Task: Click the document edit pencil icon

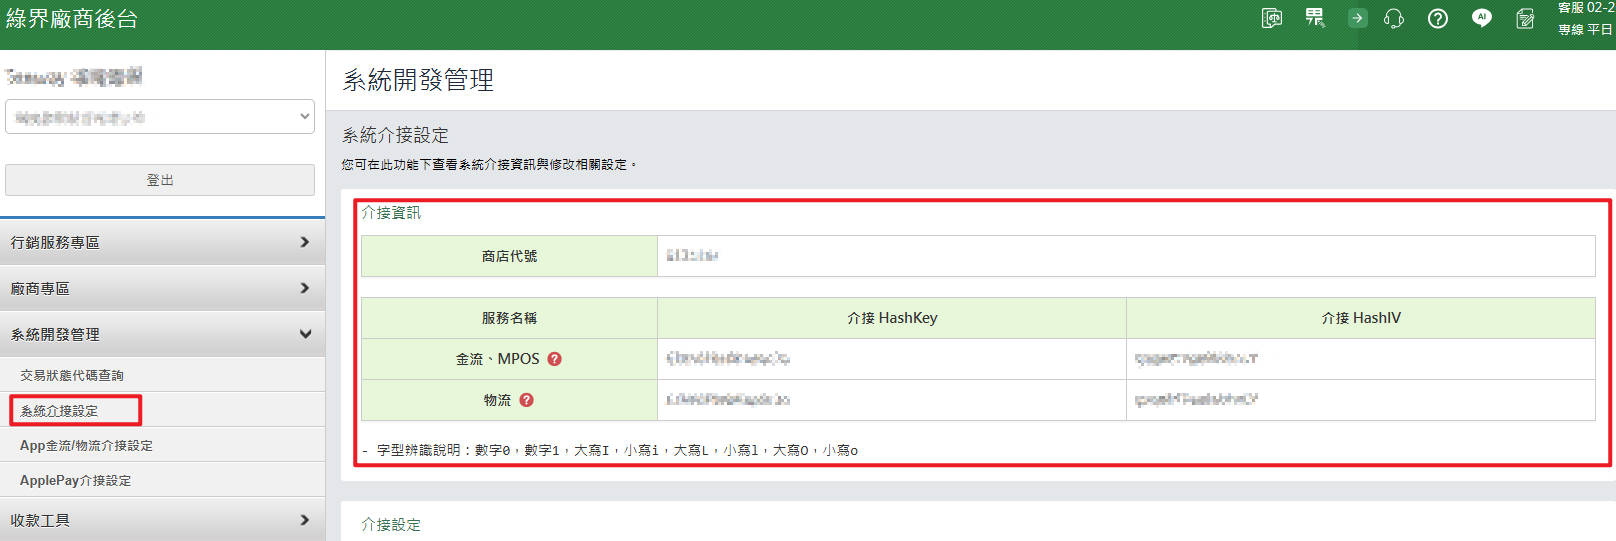Action: pyautogui.click(x=1524, y=19)
